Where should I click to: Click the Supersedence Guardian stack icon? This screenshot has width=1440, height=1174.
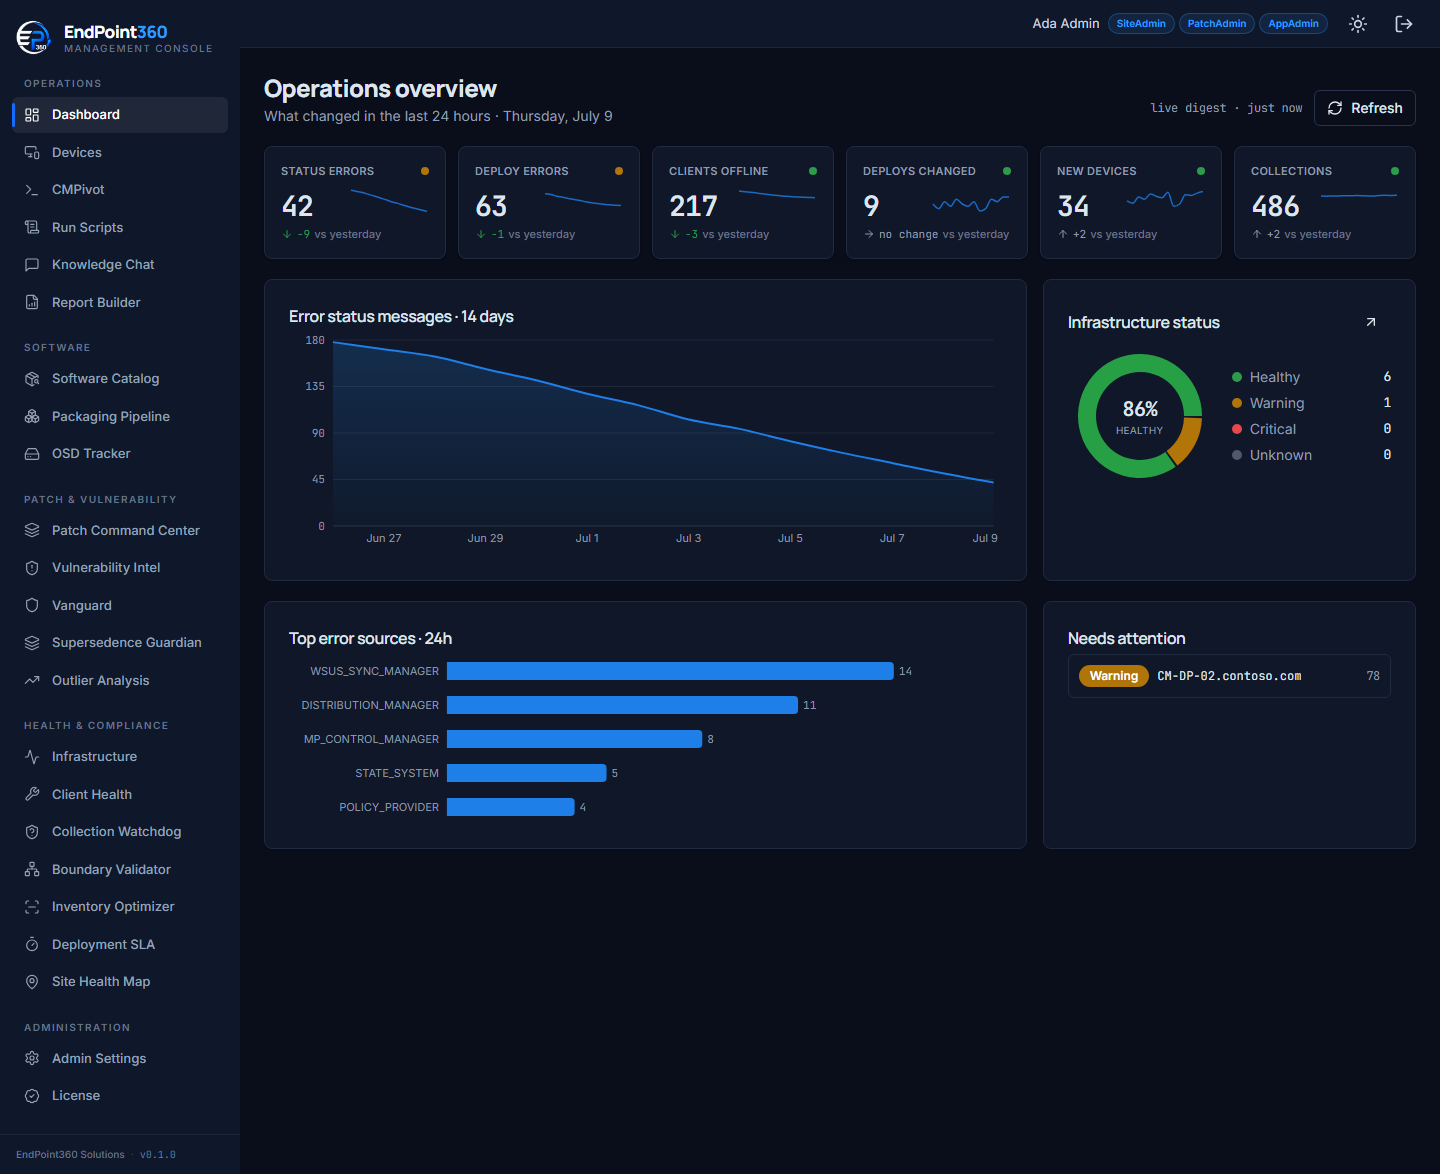(32, 643)
